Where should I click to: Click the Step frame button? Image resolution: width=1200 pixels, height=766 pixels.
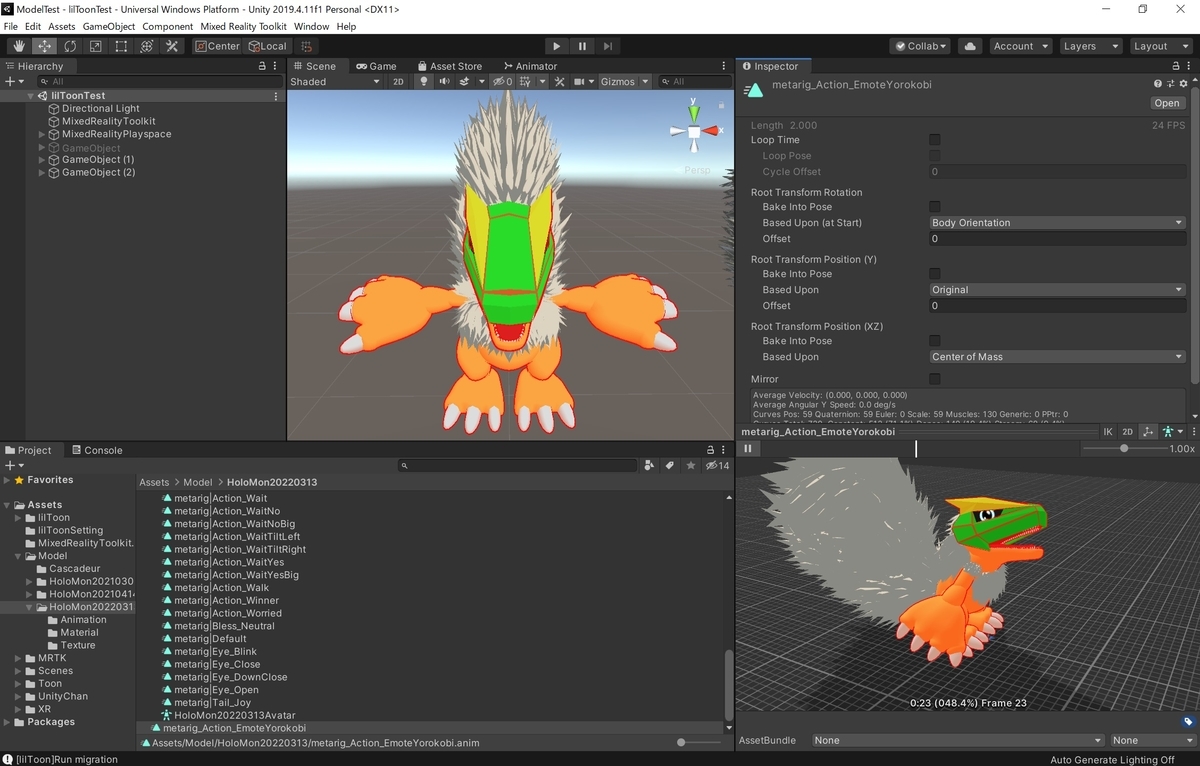[608, 46]
